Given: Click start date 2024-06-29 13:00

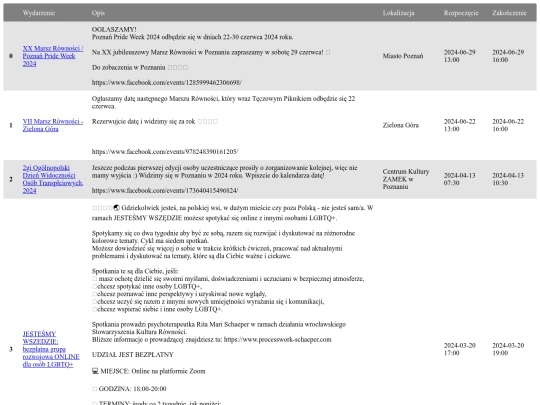Looking at the screenshot, I should click(x=459, y=56).
